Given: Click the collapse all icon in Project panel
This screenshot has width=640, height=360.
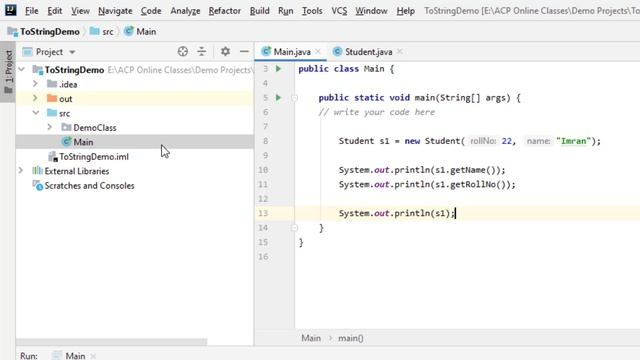Looking at the screenshot, I should click(x=202, y=51).
